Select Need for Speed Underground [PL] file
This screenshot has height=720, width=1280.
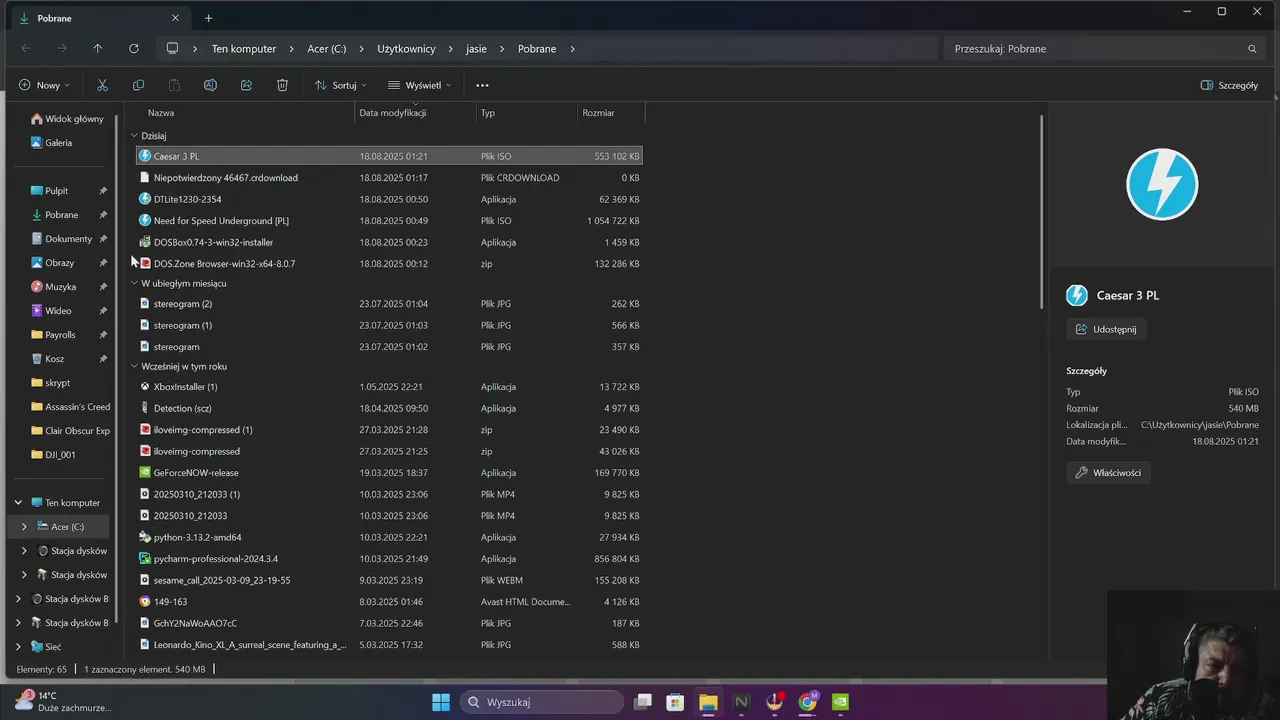(389, 220)
